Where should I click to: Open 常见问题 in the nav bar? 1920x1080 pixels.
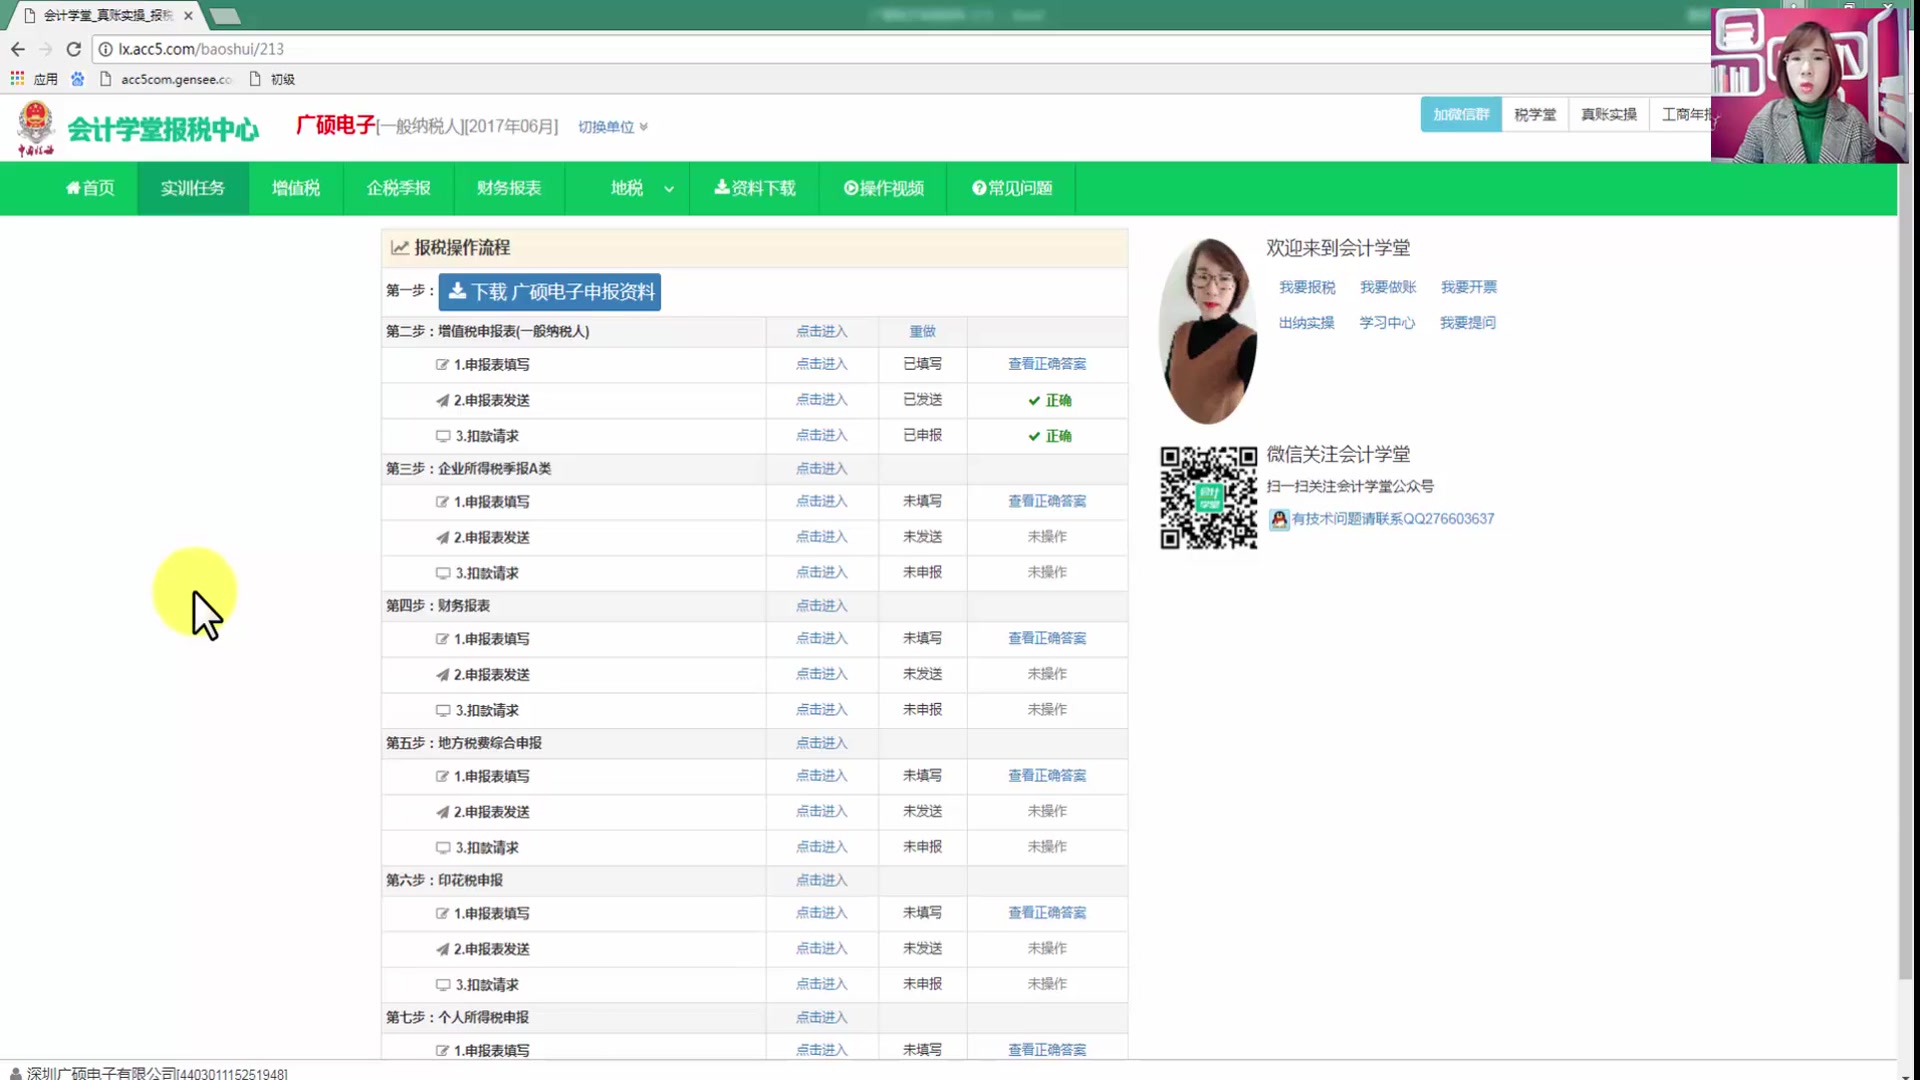(x=1012, y=188)
